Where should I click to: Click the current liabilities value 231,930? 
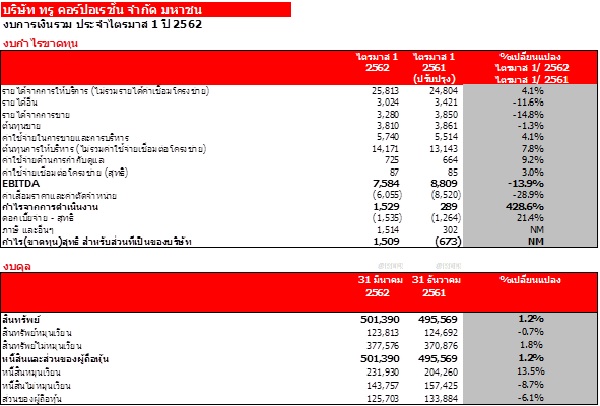[x=383, y=372]
